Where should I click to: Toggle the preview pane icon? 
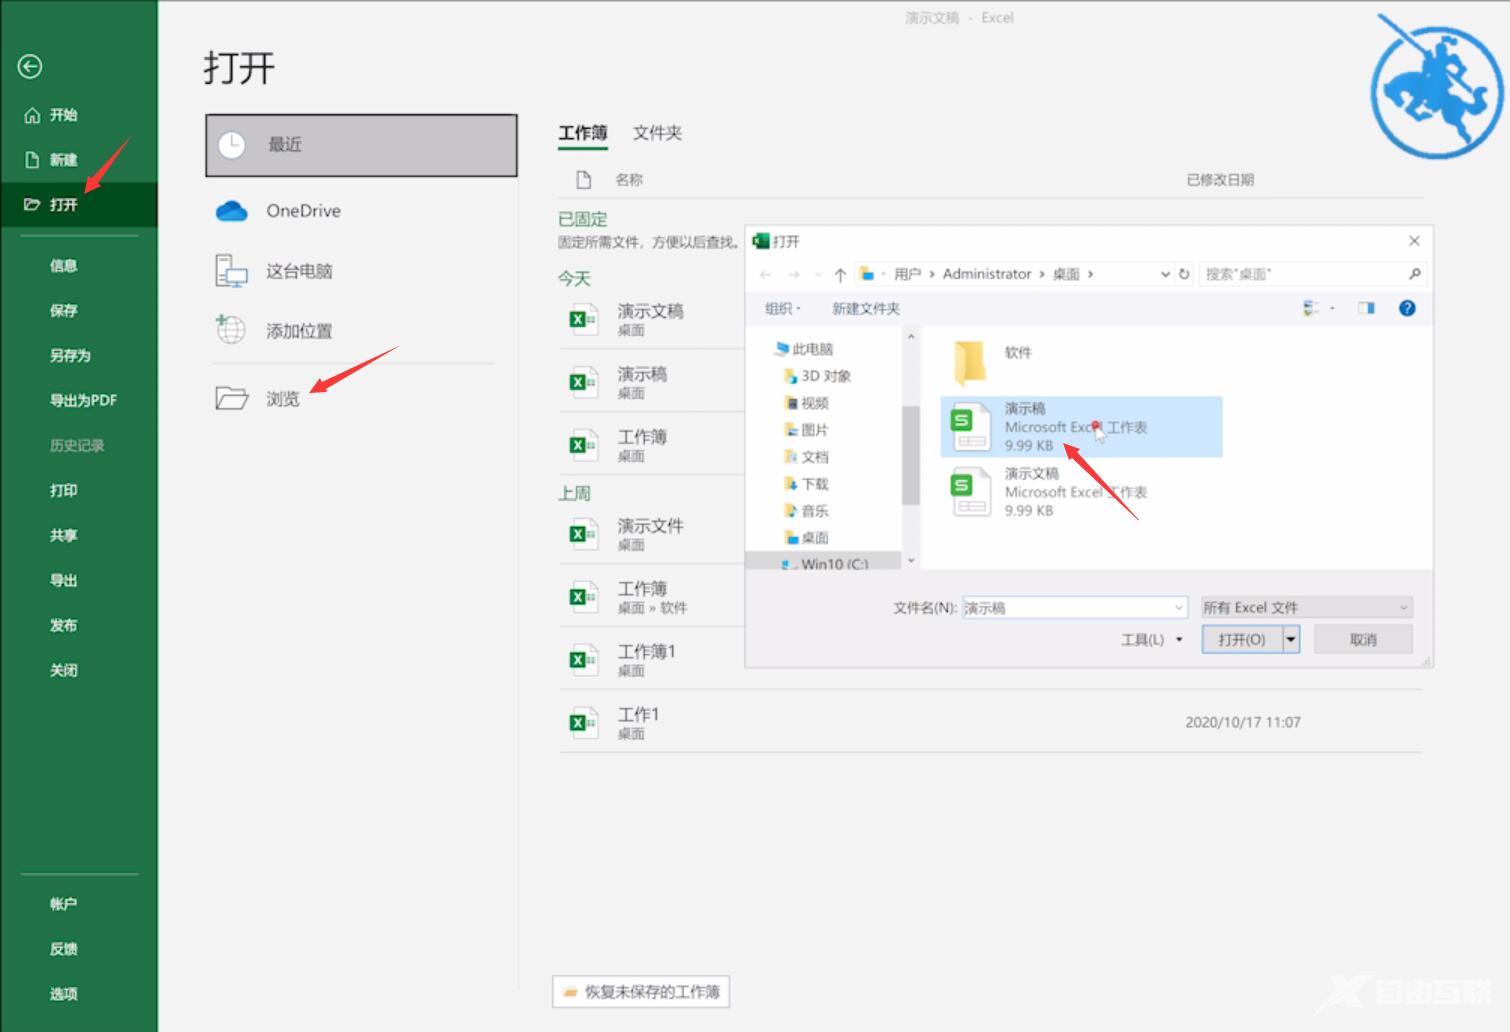[x=1366, y=308]
